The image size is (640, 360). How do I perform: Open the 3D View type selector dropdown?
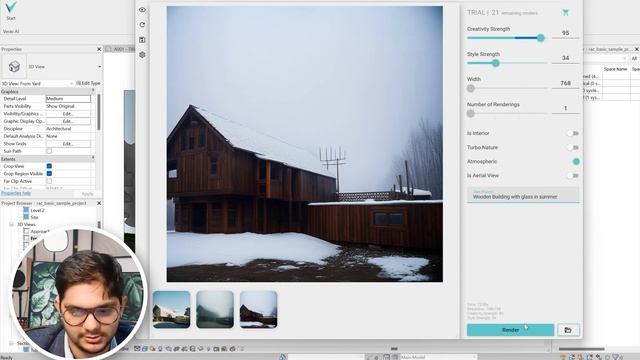coord(99,67)
